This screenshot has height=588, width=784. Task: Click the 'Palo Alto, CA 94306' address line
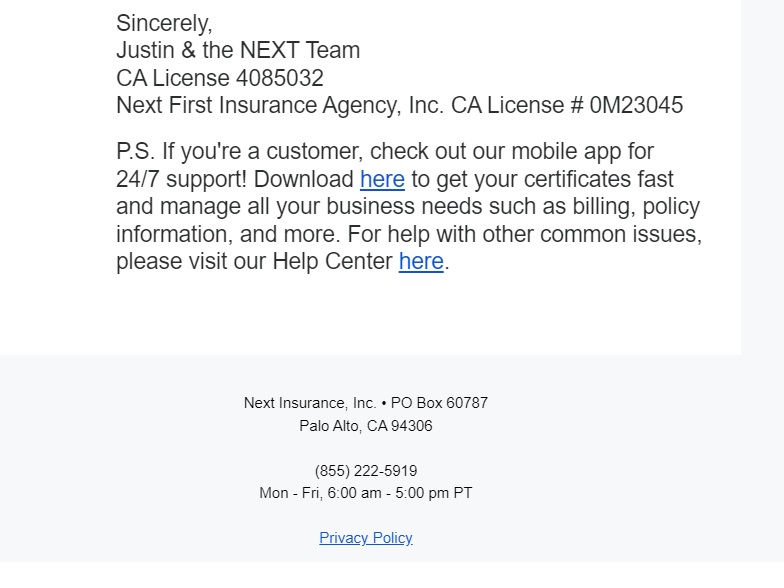tap(366, 426)
